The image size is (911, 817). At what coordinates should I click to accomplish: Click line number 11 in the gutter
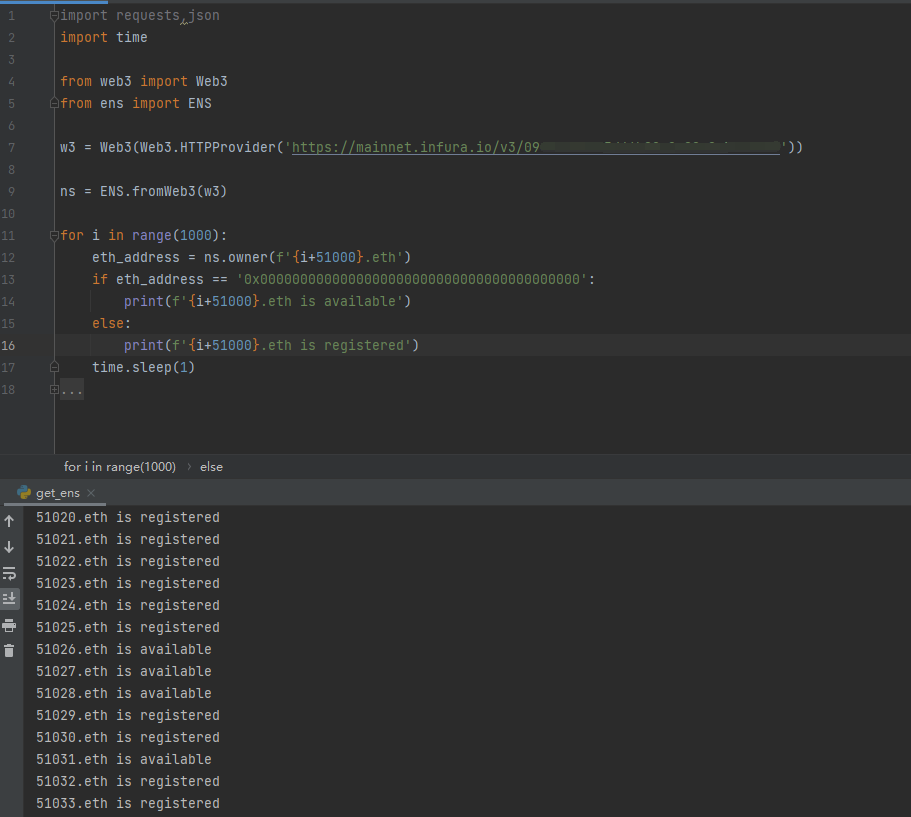tap(8, 235)
